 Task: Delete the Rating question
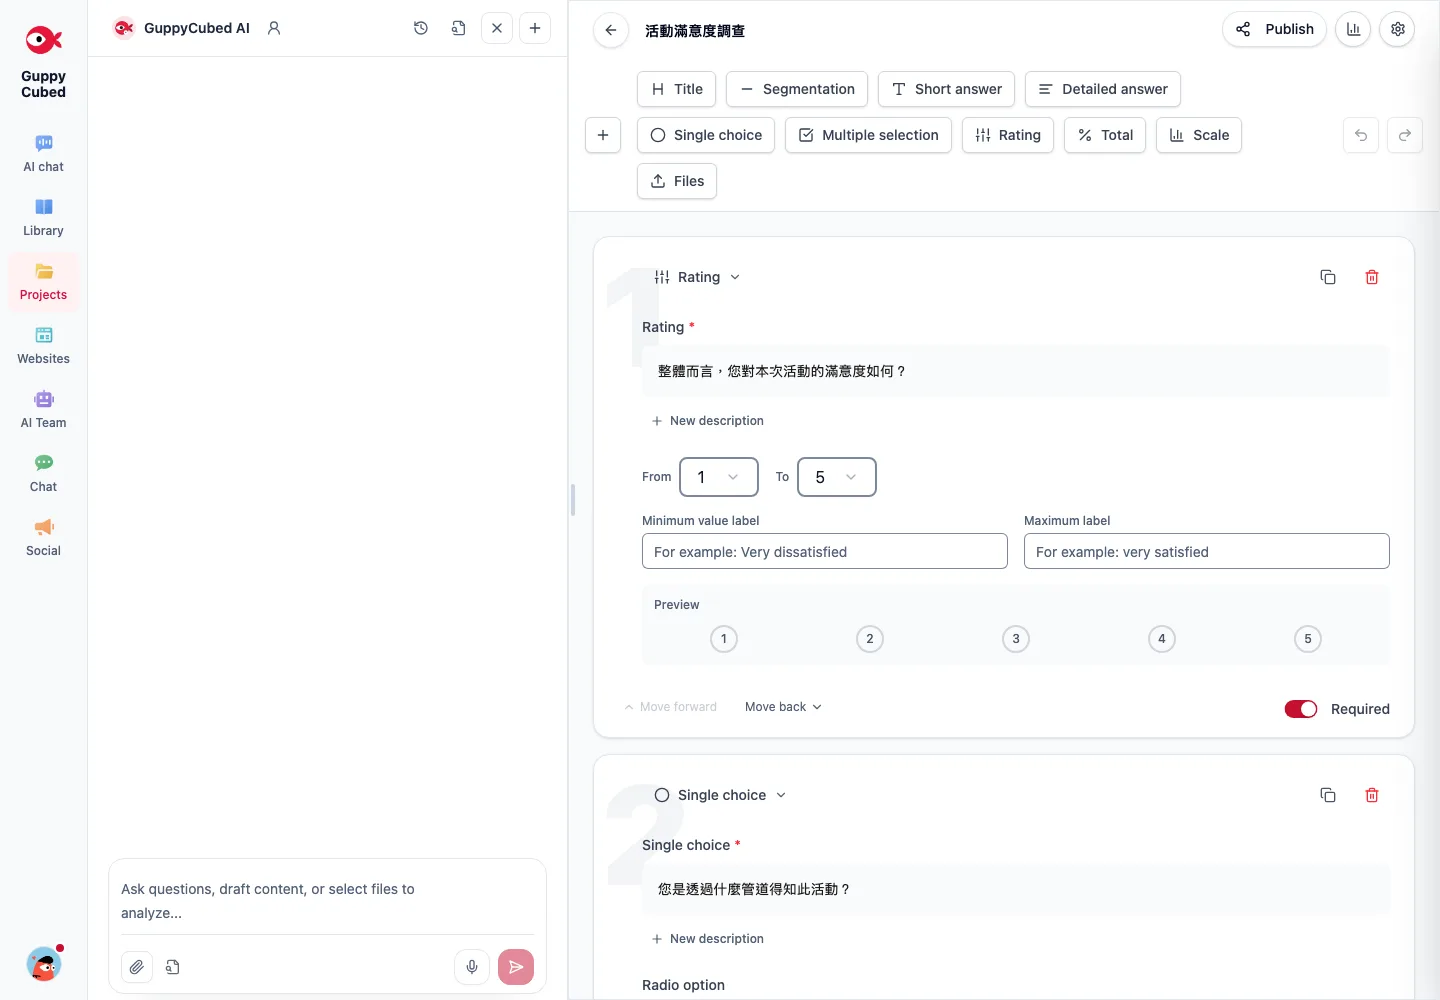point(1372,277)
